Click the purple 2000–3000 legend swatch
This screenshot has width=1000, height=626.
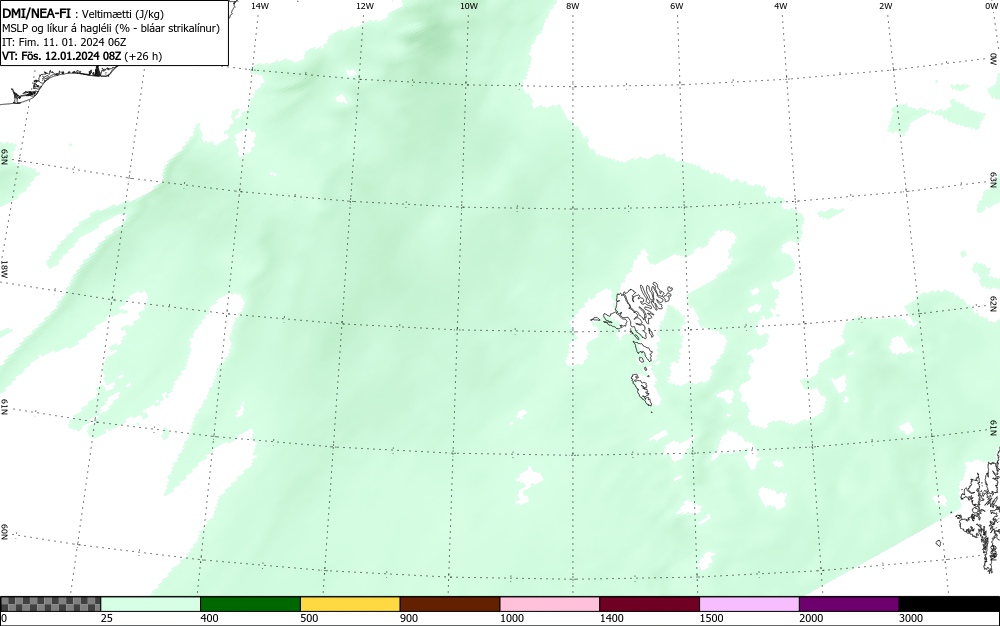[849, 604]
